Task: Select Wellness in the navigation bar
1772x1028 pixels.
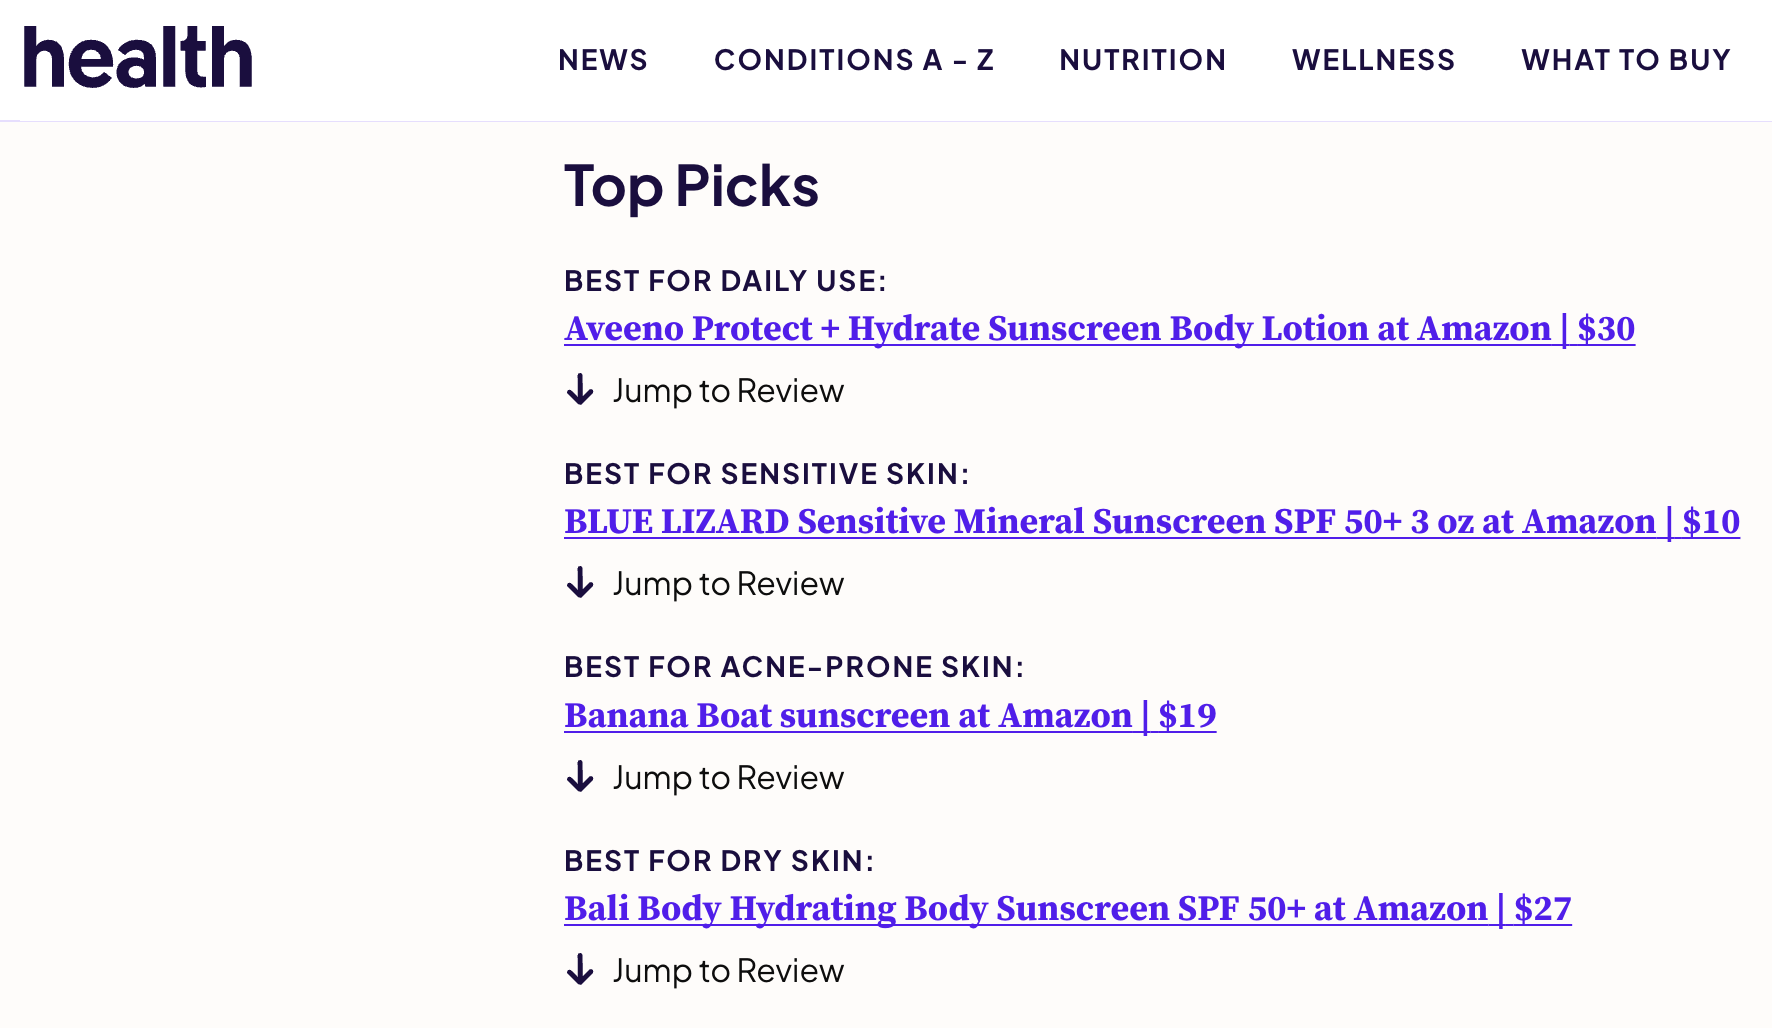Action: (1374, 60)
